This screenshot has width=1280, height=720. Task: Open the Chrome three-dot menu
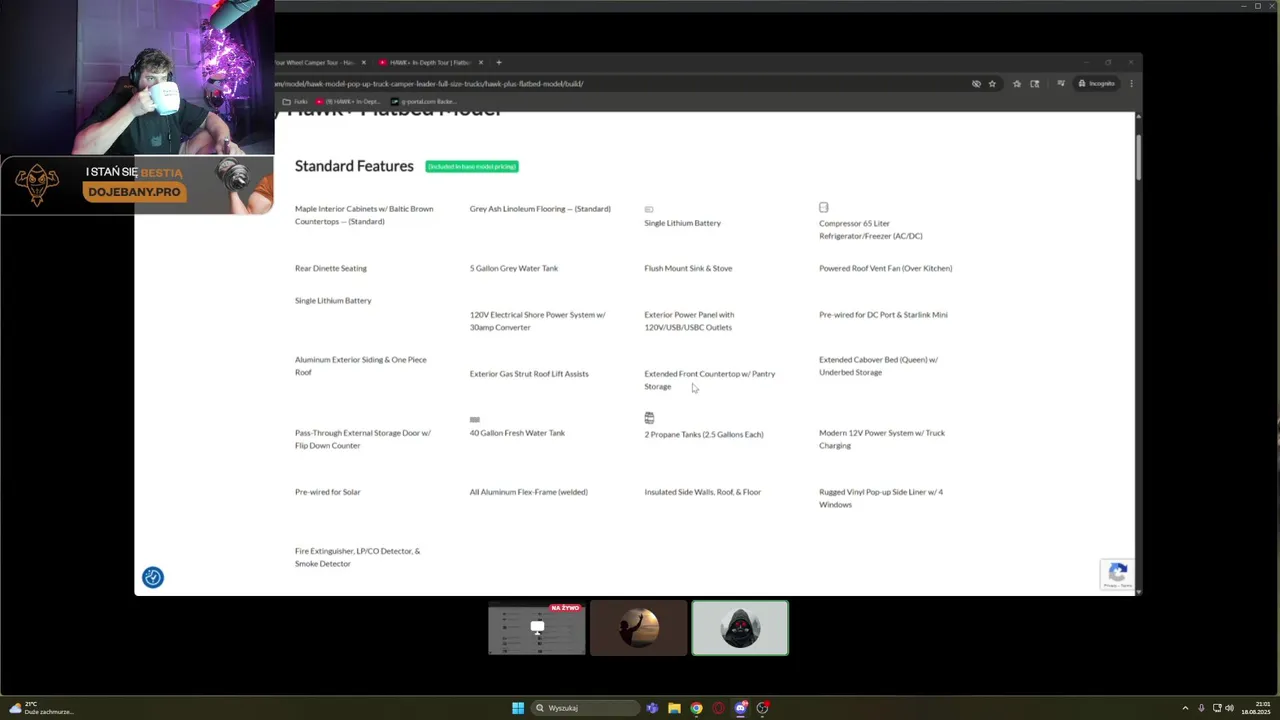click(1131, 84)
